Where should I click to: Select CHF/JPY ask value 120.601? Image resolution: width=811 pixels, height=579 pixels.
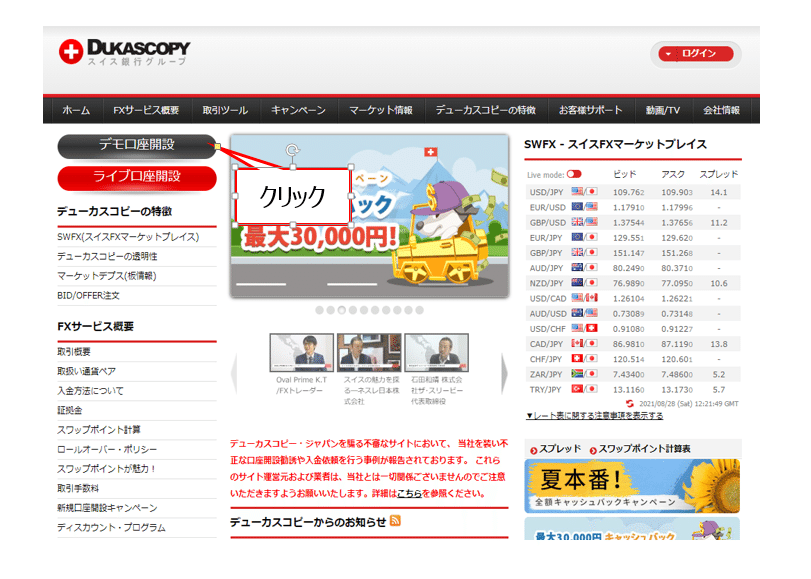pyautogui.click(x=677, y=359)
